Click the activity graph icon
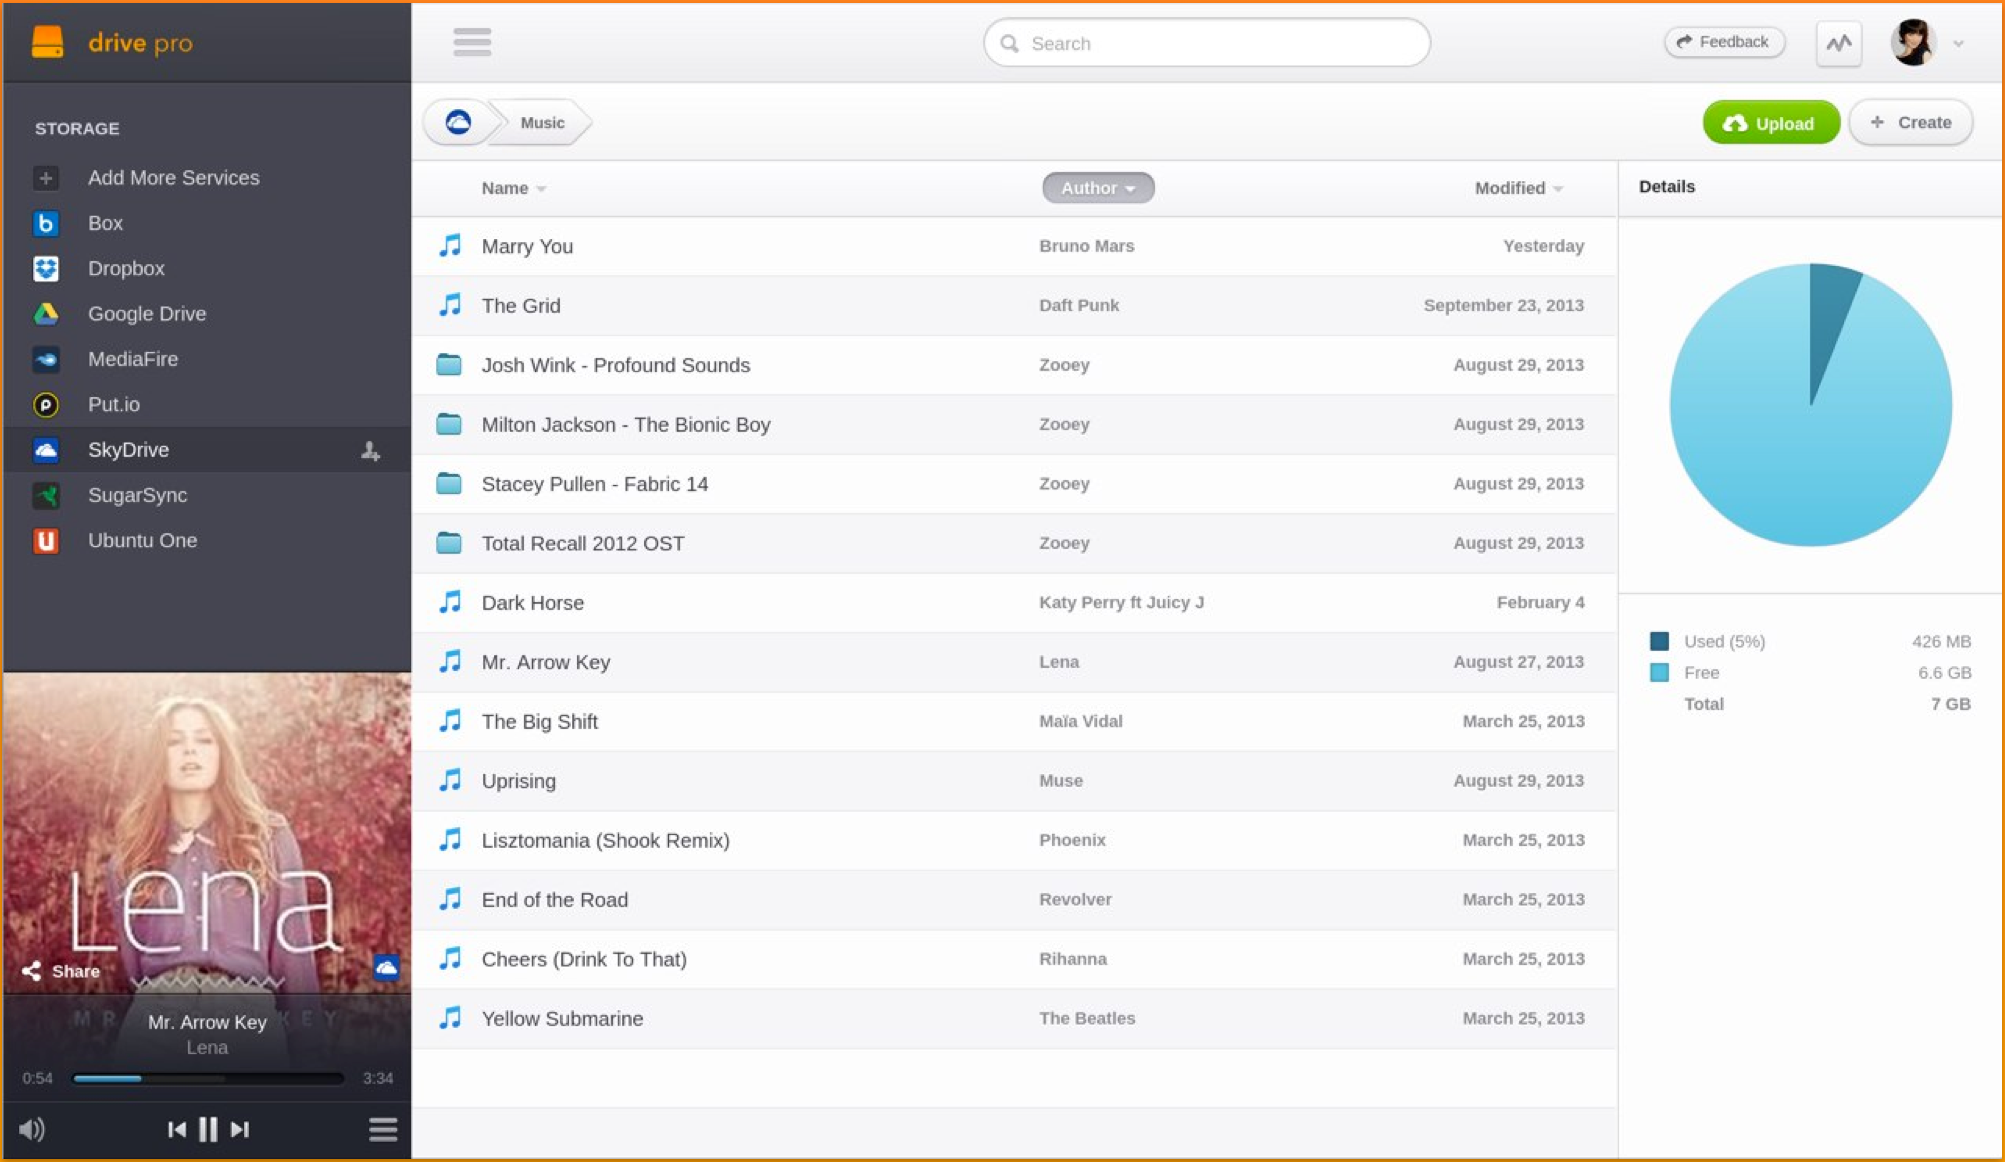The image size is (2005, 1162). [x=1838, y=43]
